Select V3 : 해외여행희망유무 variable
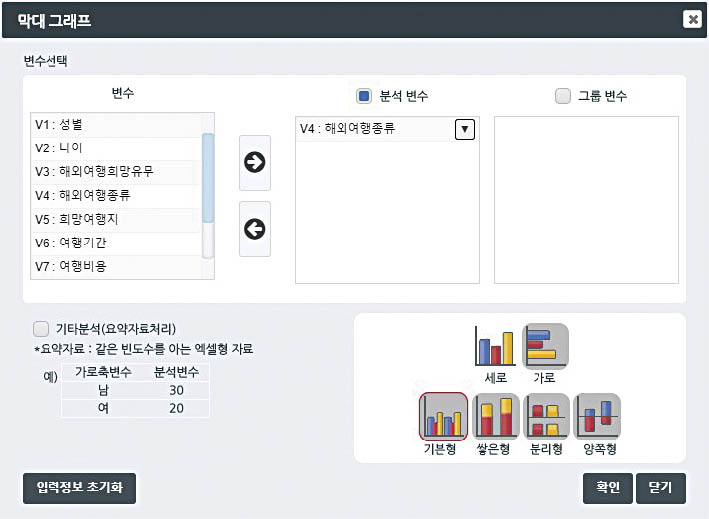 coord(116,172)
